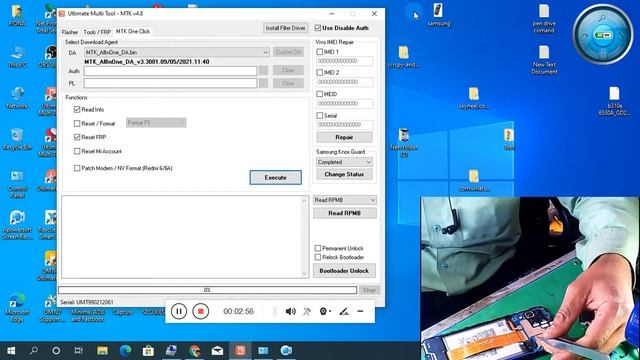Open File Explorer from the taskbar

tap(102, 351)
